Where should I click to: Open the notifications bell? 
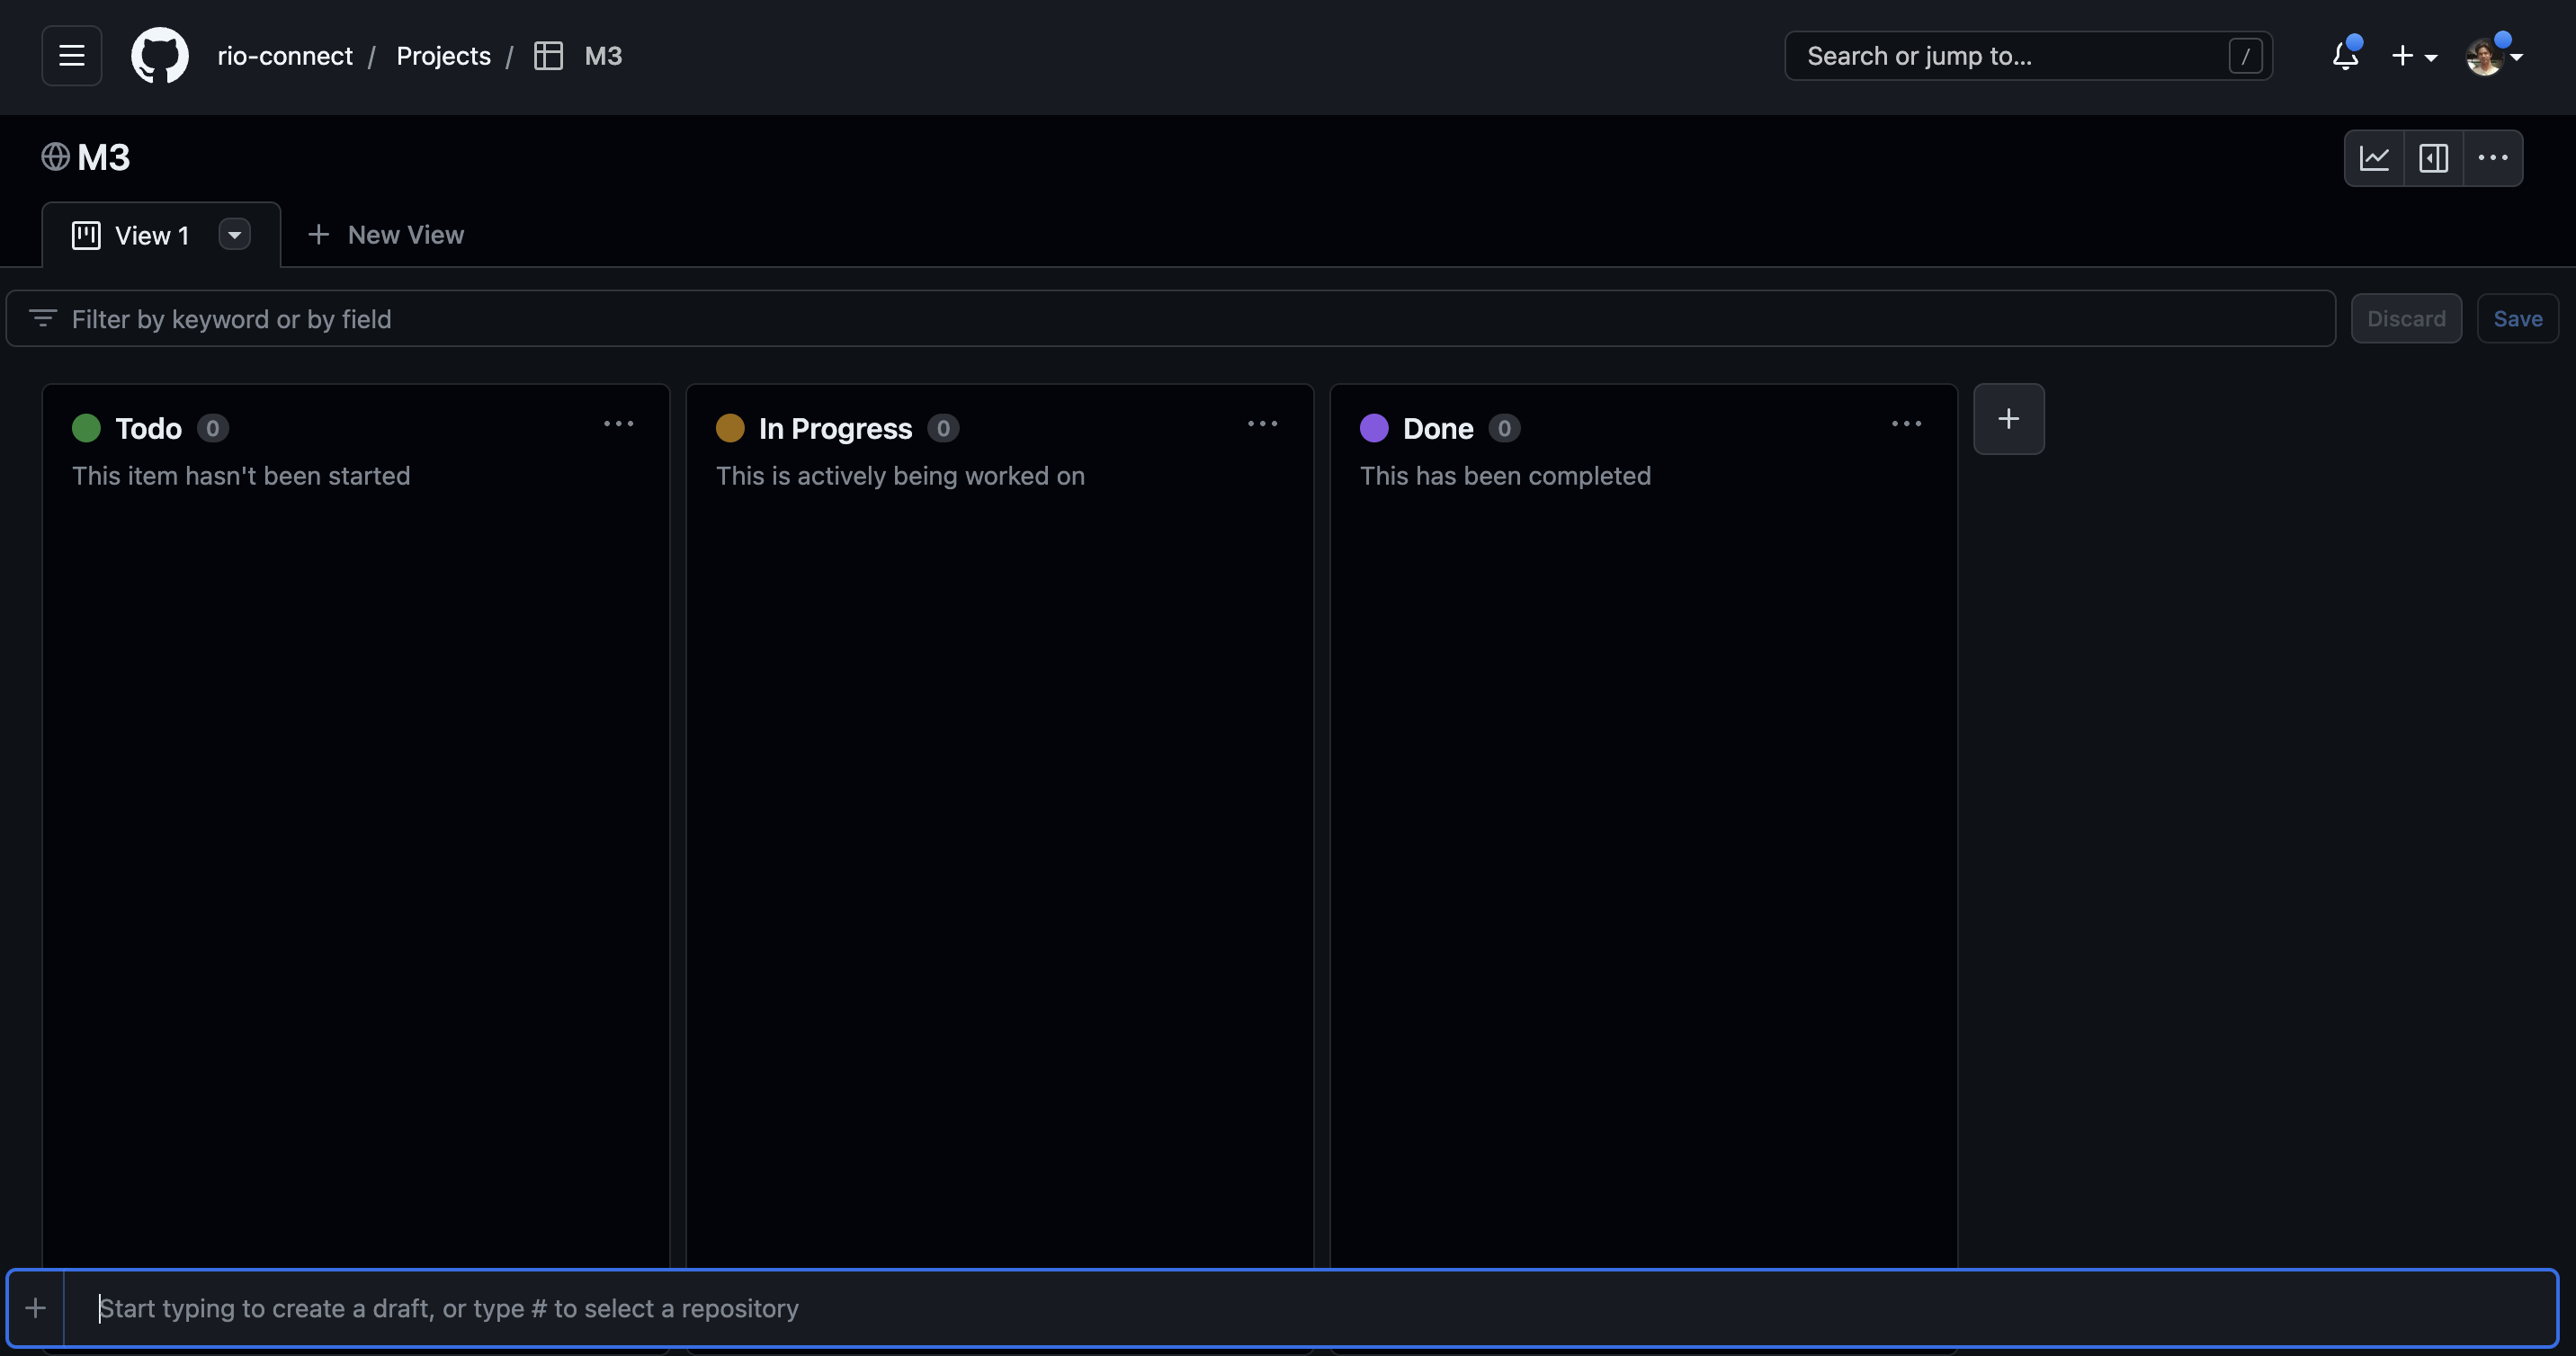[2345, 56]
